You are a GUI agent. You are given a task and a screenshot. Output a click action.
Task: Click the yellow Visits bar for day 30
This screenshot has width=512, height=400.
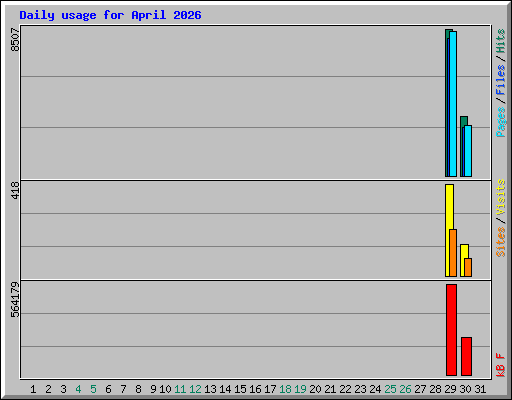coord(463,260)
